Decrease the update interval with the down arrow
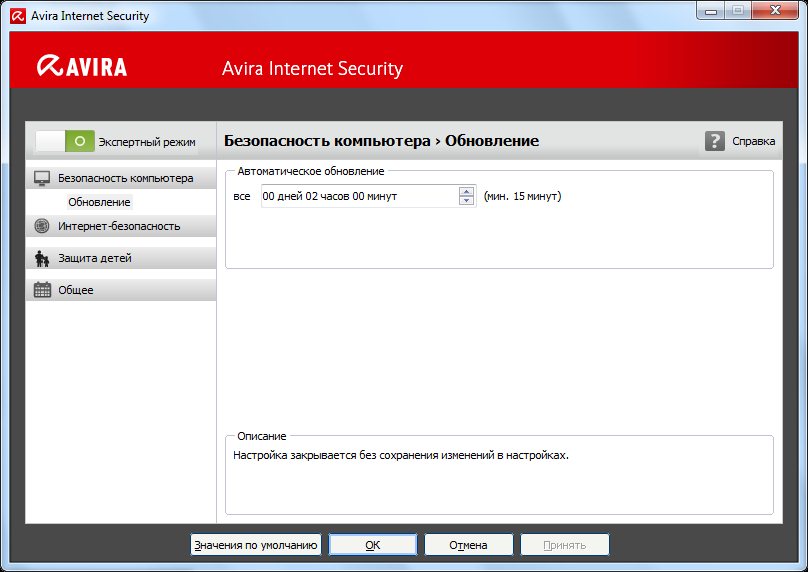Image resolution: width=808 pixels, height=572 pixels. pyautogui.click(x=466, y=201)
